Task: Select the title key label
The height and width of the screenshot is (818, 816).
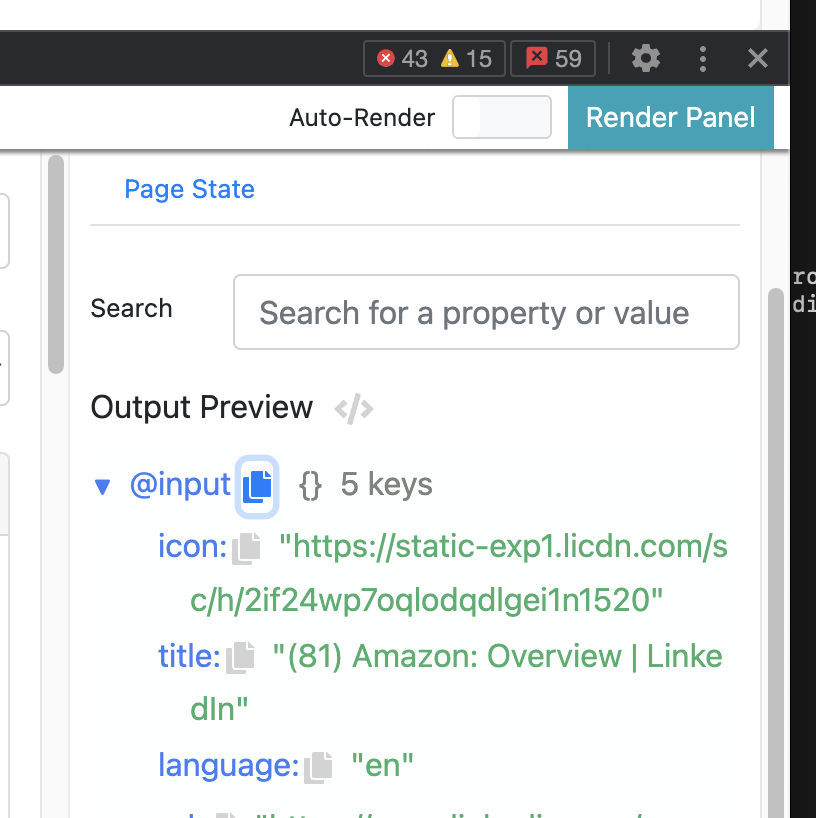Action: point(189,656)
